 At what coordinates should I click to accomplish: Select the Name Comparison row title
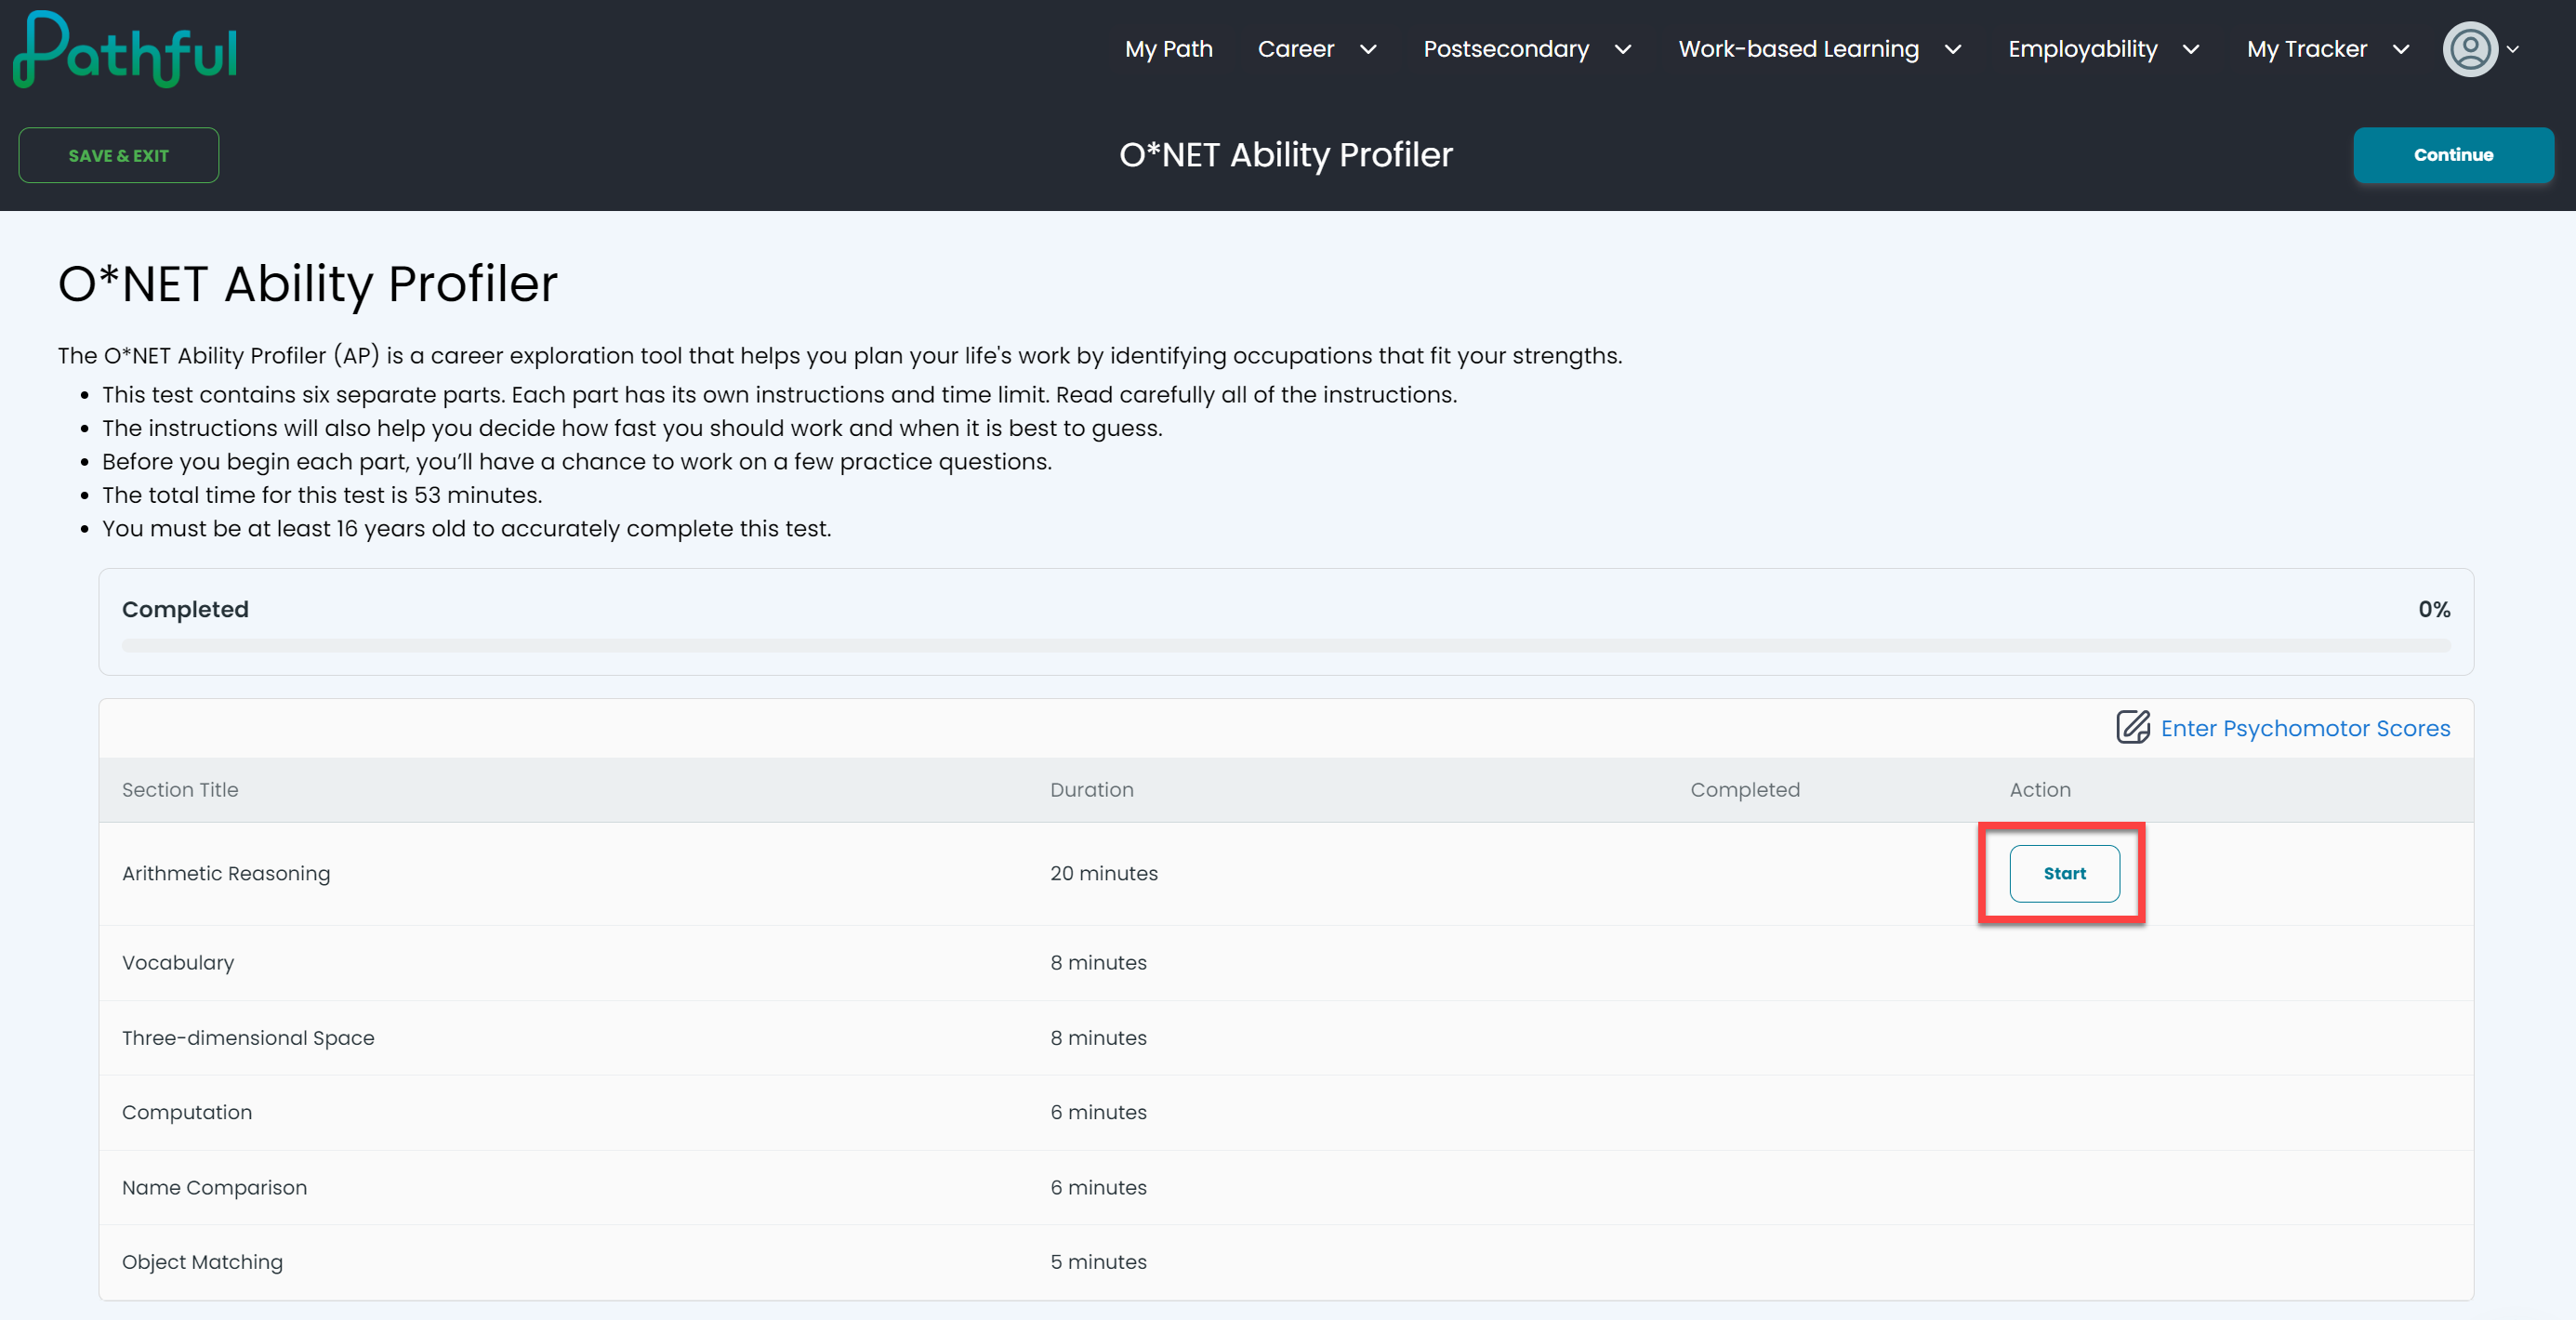point(214,1187)
